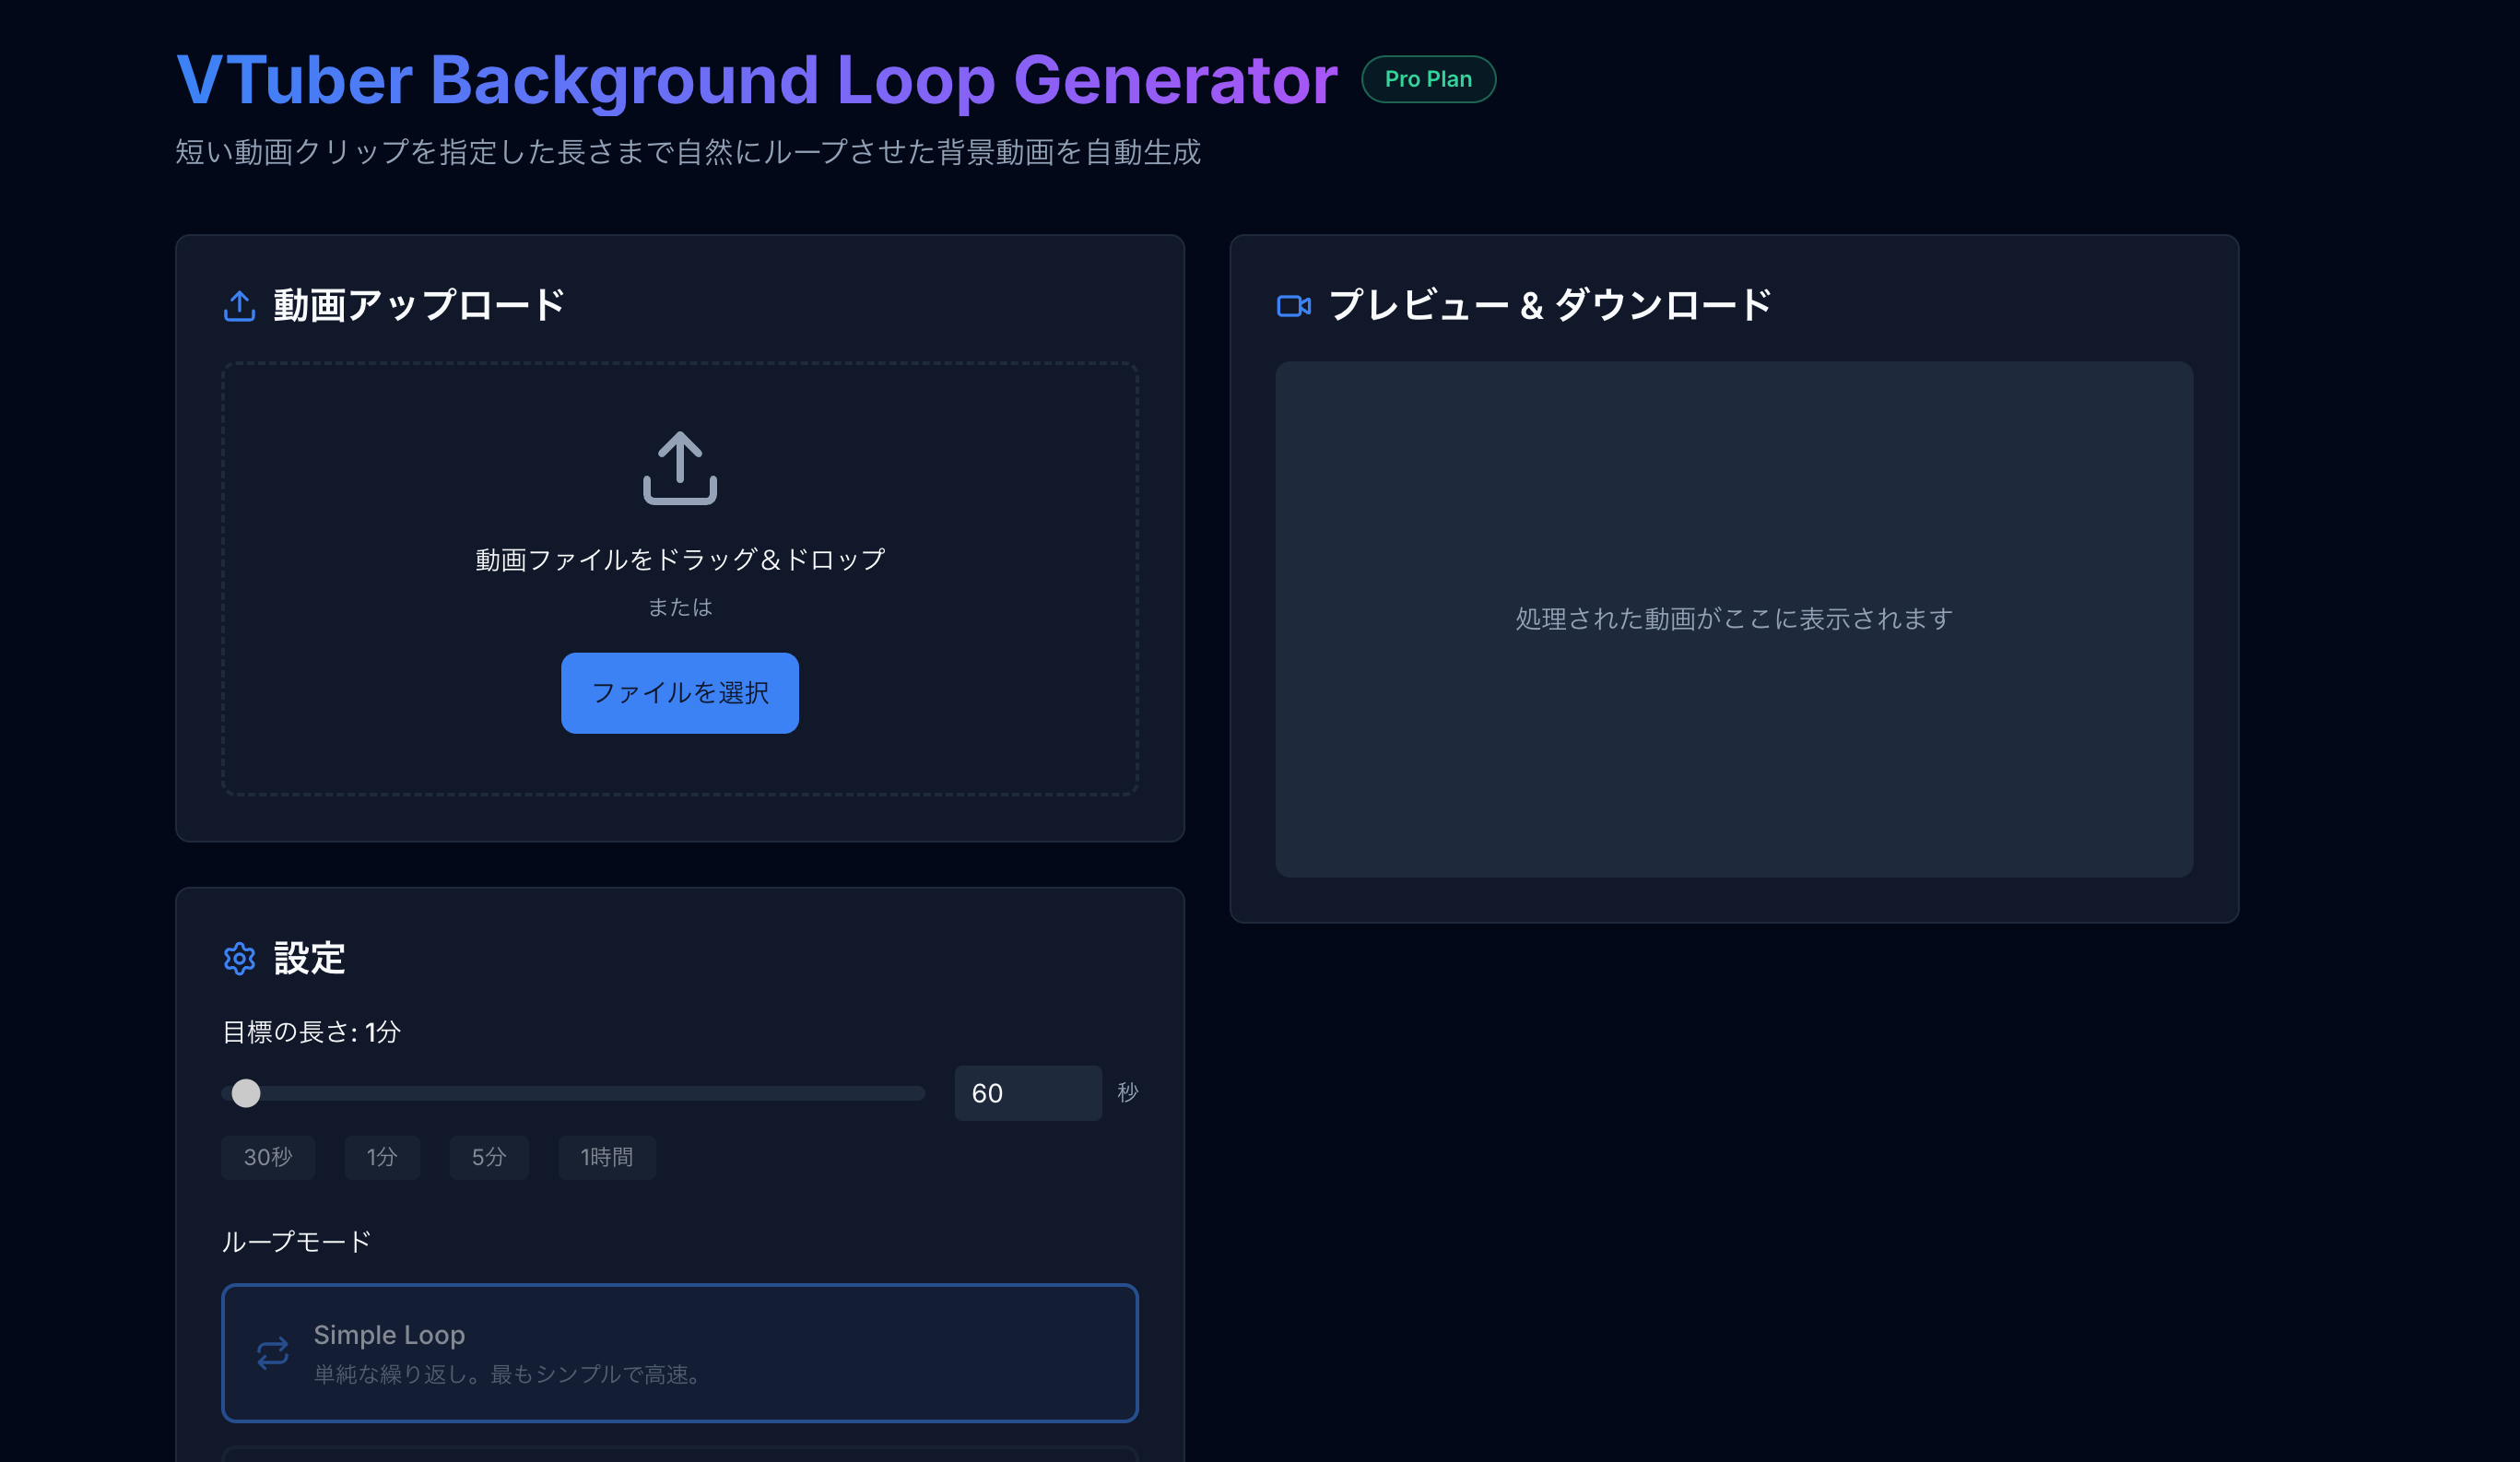This screenshot has width=2520, height=1462.
Task: Click the 60 seconds input field
Action: click(1027, 1092)
